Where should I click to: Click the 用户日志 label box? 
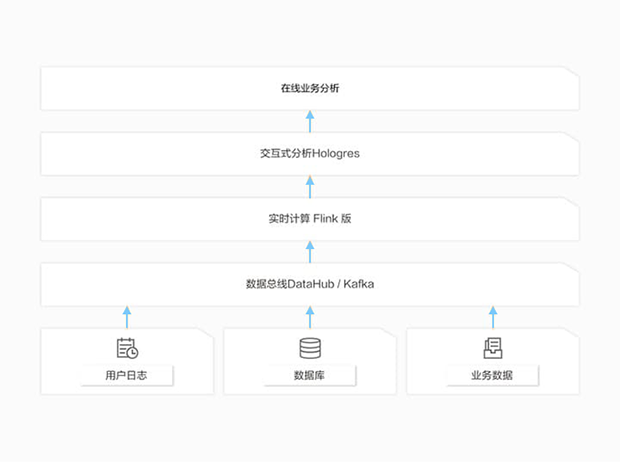click(127, 375)
